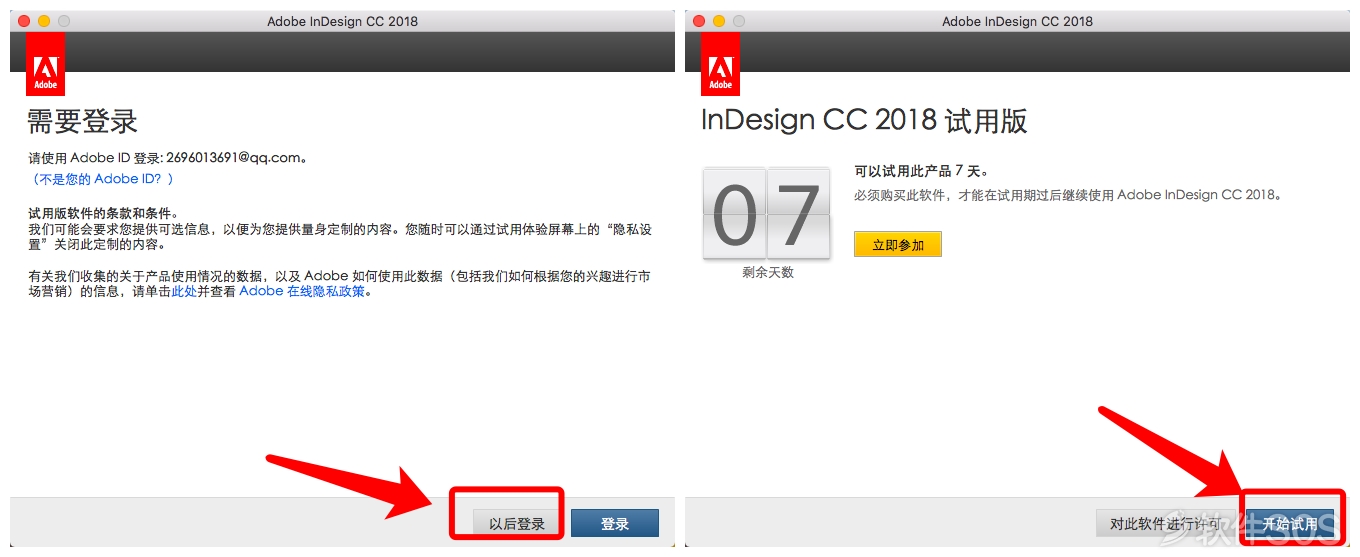
Task: Click the 可以试用此产品 7 天 text
Action: pyautogui.click(x=921, y=171)
